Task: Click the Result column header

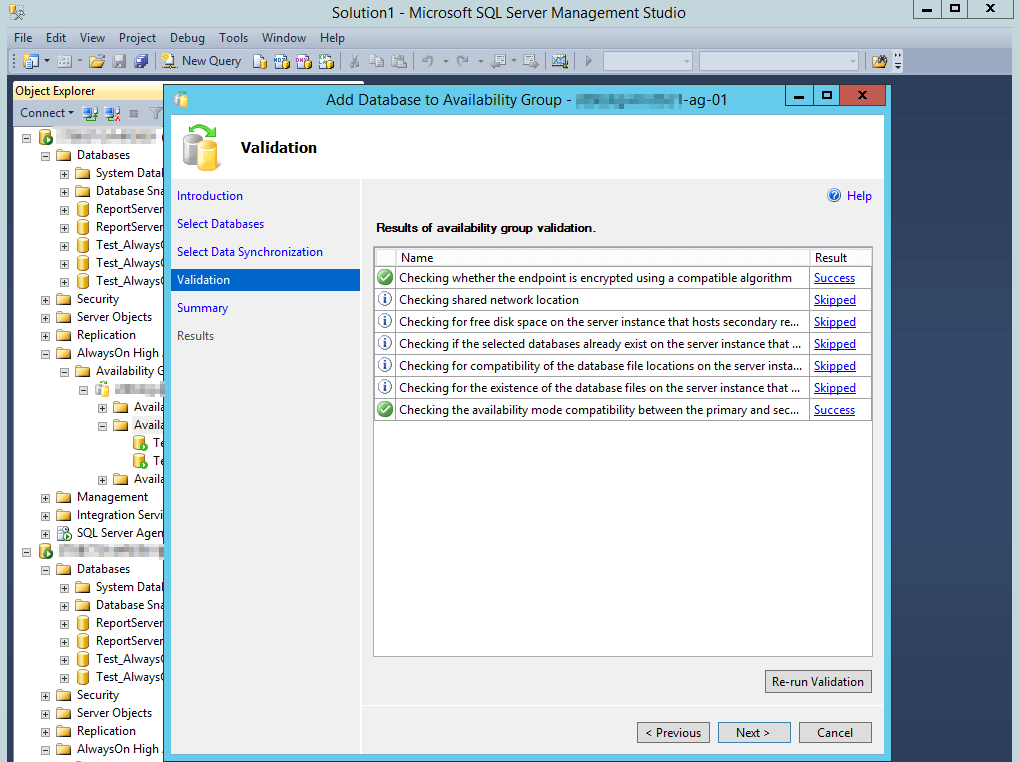Action: point(840,257)
